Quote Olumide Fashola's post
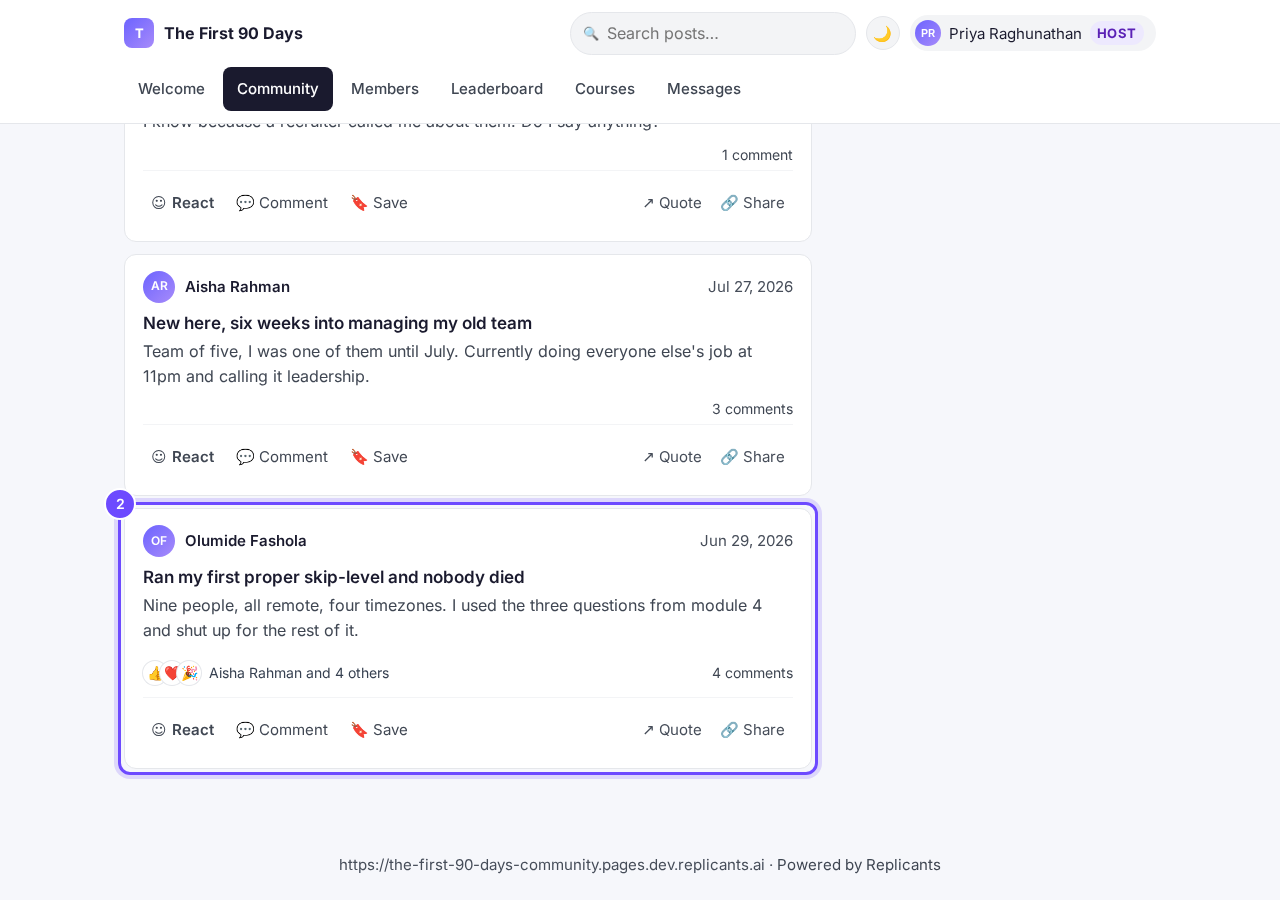 (x=672, y=730)
